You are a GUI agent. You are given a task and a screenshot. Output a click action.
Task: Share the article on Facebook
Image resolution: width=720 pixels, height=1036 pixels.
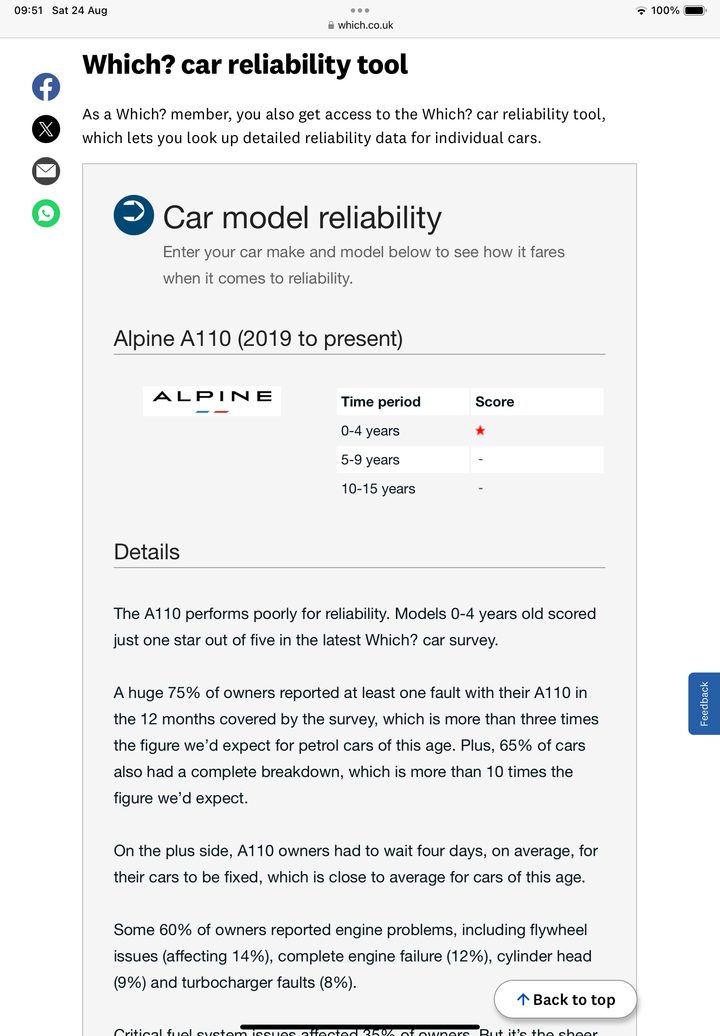pos(46,87)
